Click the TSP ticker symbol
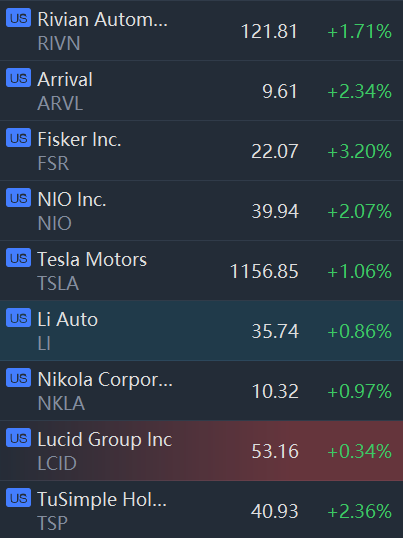The image size is (403, 538). (52, 523)
